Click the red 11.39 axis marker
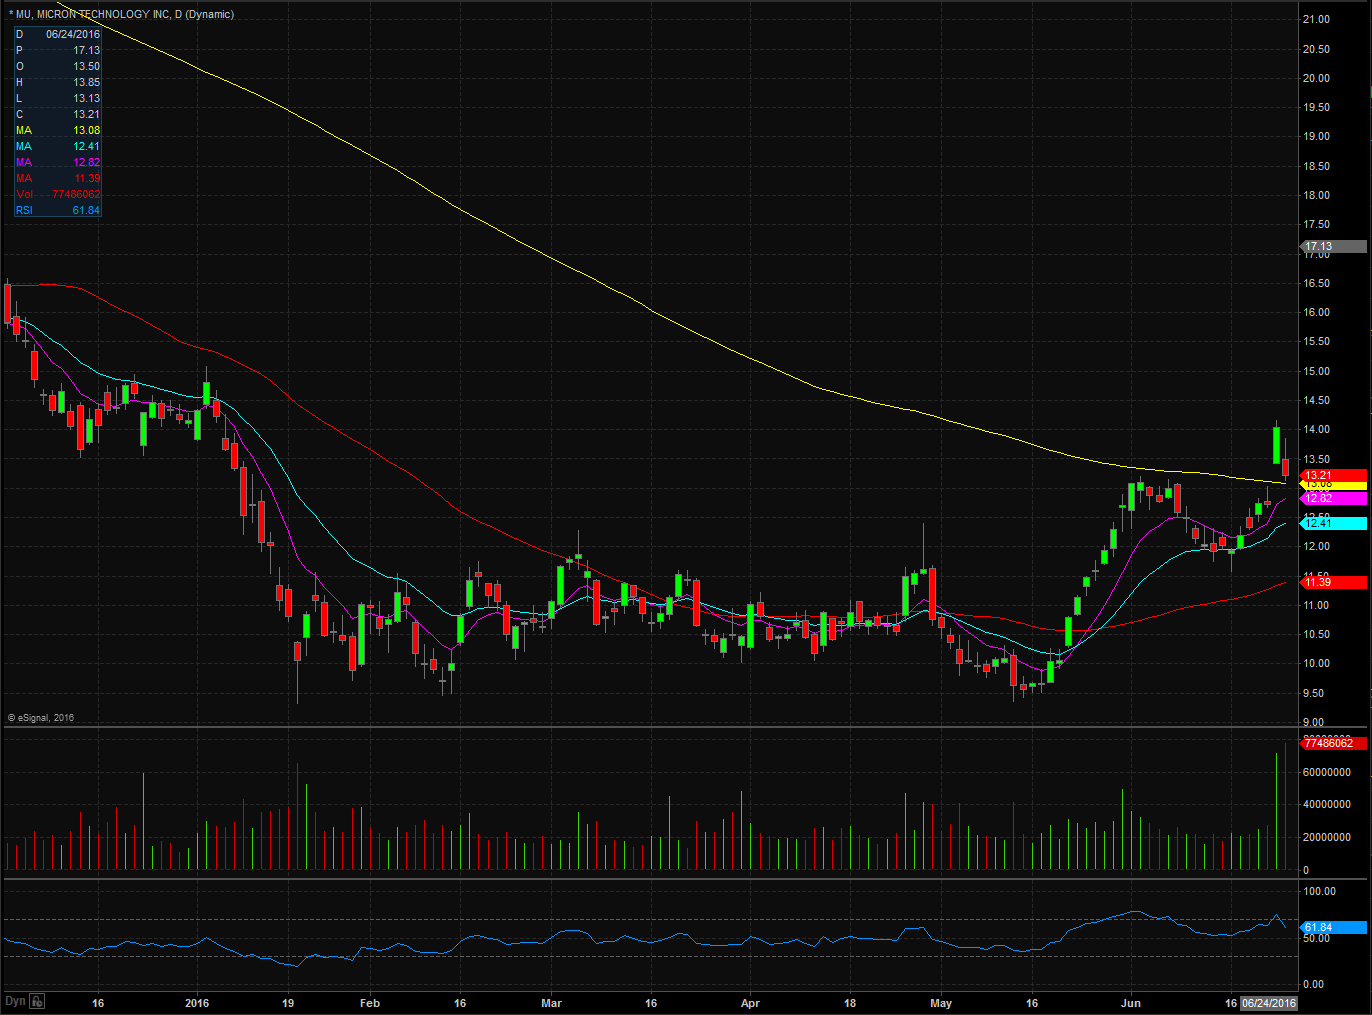This screenshot has width=1372, height=1015. (x=1334, y=582)
